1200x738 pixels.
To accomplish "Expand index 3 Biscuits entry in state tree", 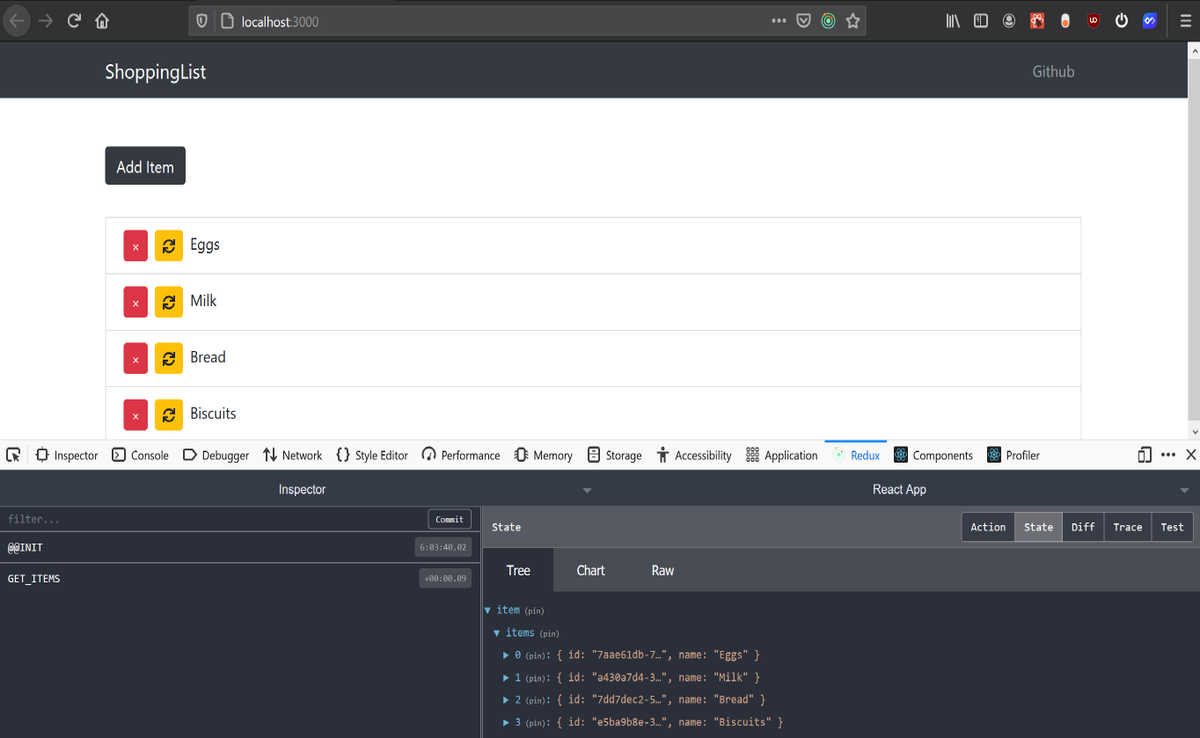I will click(x=506, y=722).
